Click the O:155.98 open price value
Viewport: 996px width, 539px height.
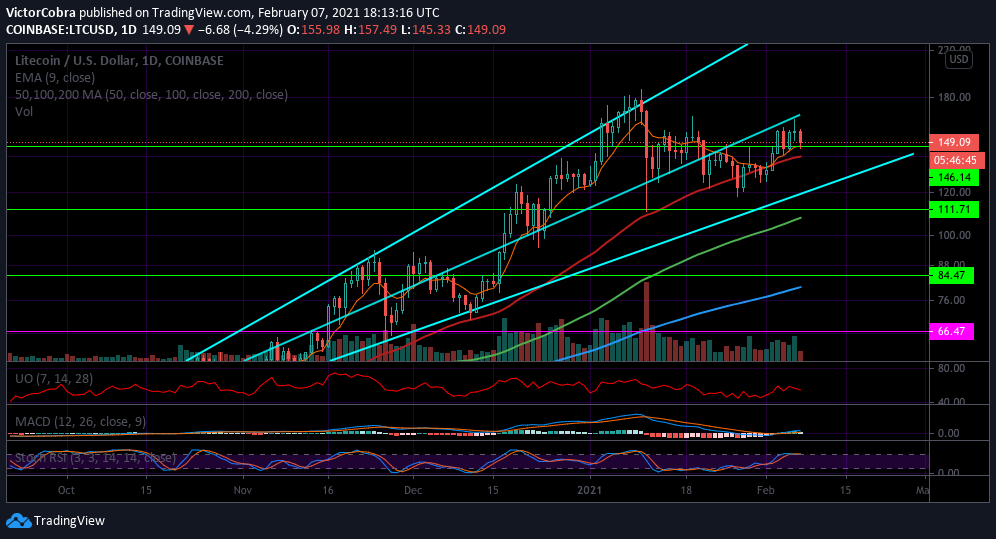tap(314, 30)
